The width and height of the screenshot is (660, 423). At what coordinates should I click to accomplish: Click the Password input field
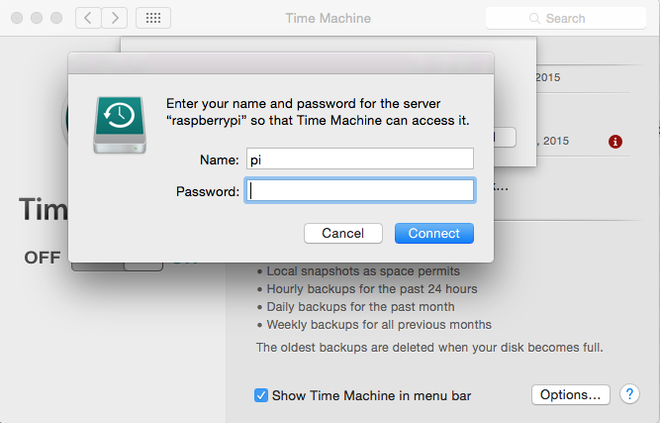pos(360,191)
